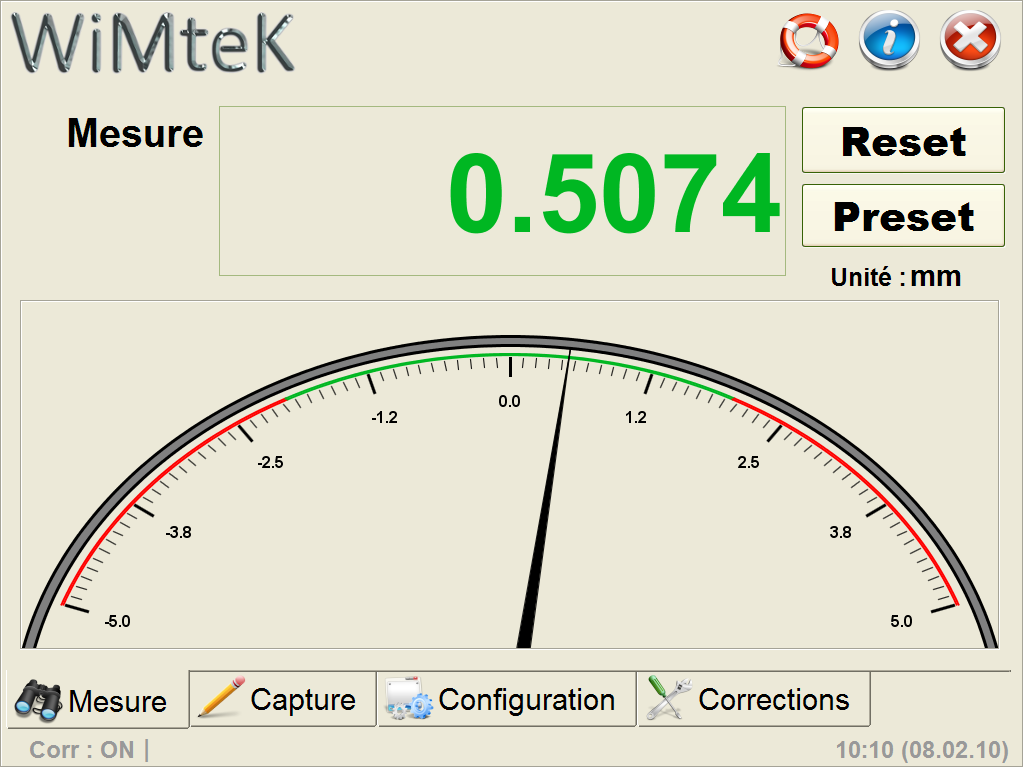Click the pencil icon on Capture tab

coord(221,697)
